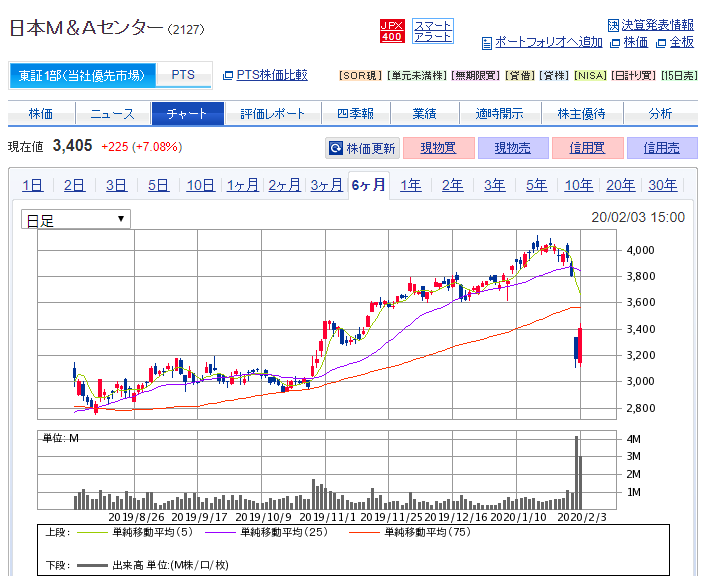Click the 20/02/03 15:00 timestamp
This screenshot has height=576, width=705.
coord(638,218)
